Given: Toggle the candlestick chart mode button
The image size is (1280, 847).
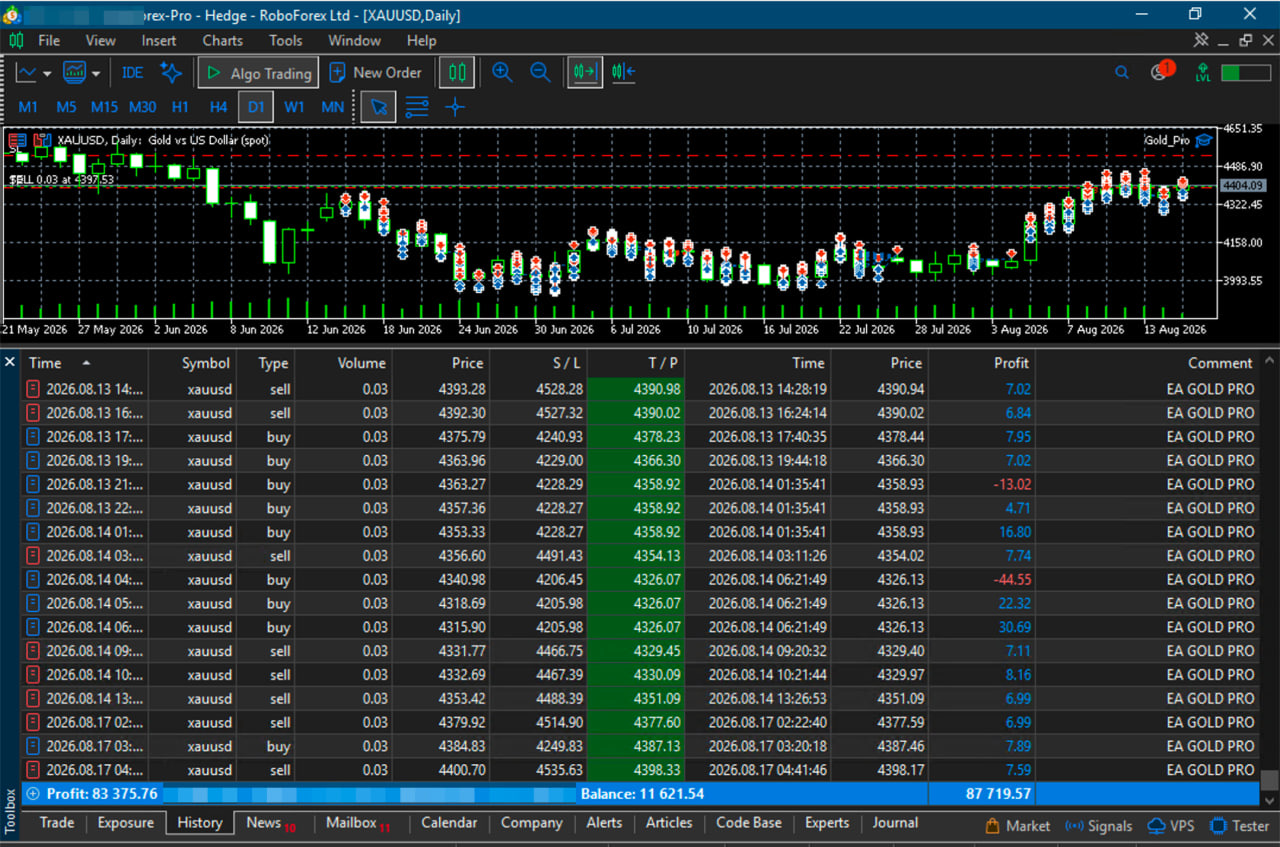Looking at the screenshot, I should tap(457, 73).
